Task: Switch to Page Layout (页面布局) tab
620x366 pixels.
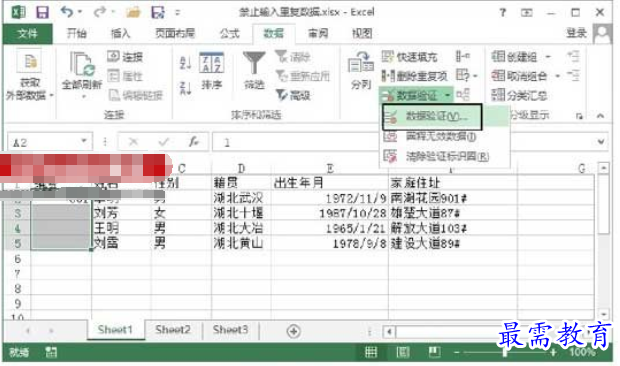Action: 175,34
